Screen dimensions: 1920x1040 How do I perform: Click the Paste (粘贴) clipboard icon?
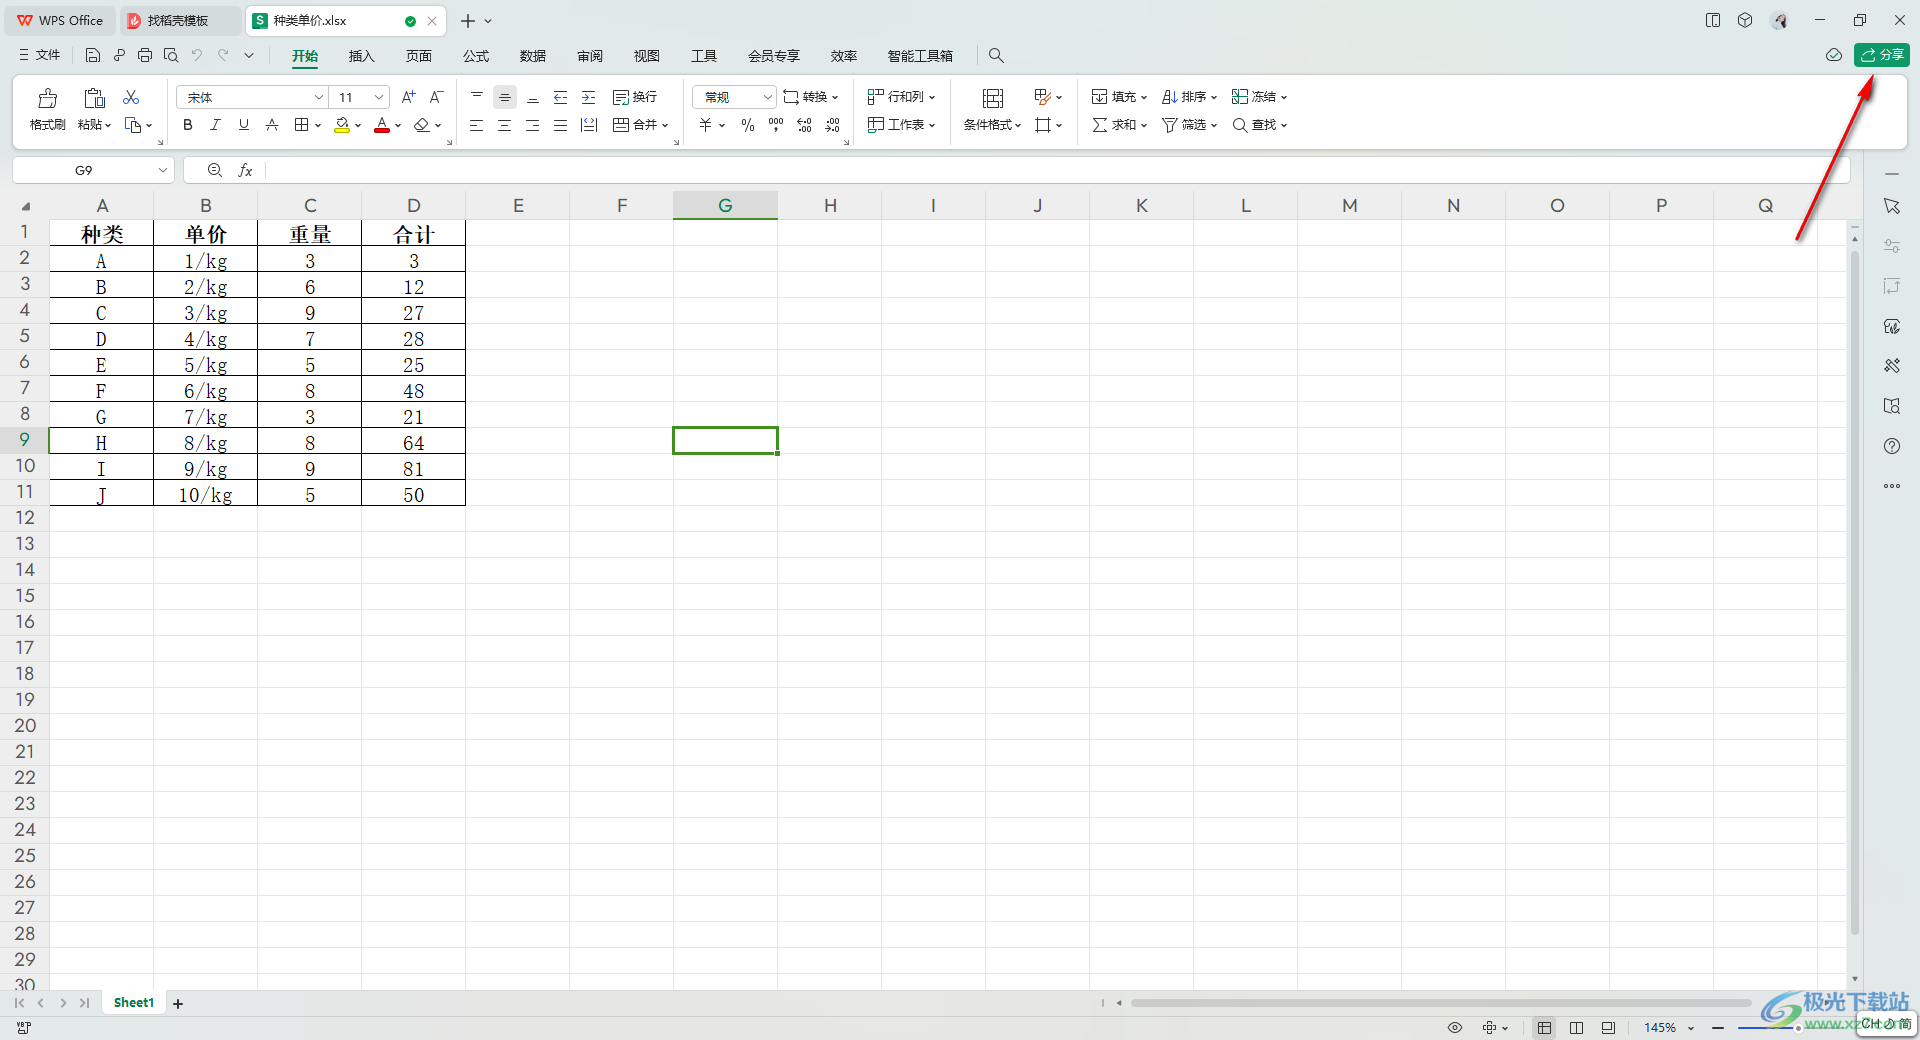tap(94, 98)
